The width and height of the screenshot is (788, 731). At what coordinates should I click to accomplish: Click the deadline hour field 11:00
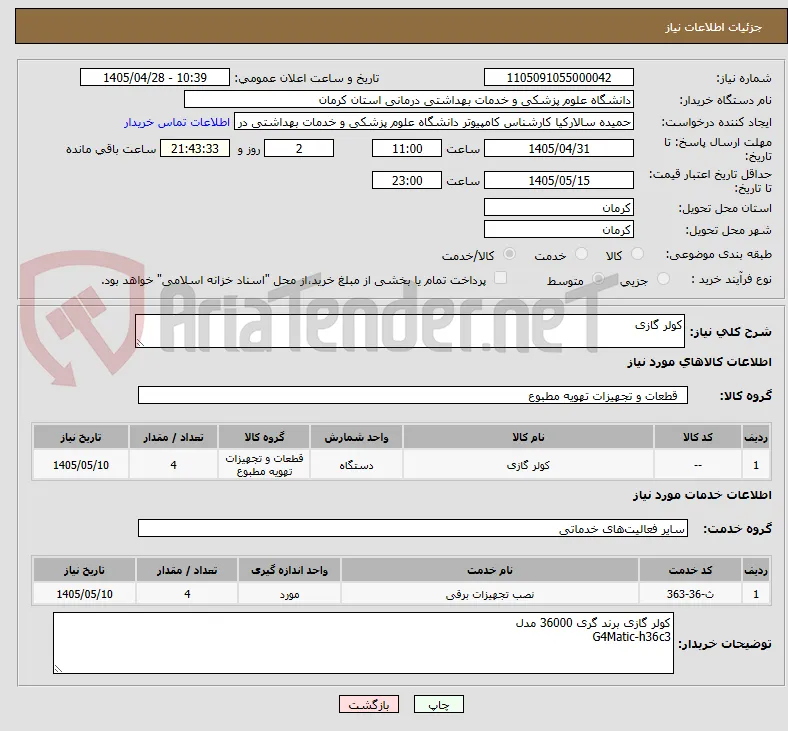tap(407, 149)
